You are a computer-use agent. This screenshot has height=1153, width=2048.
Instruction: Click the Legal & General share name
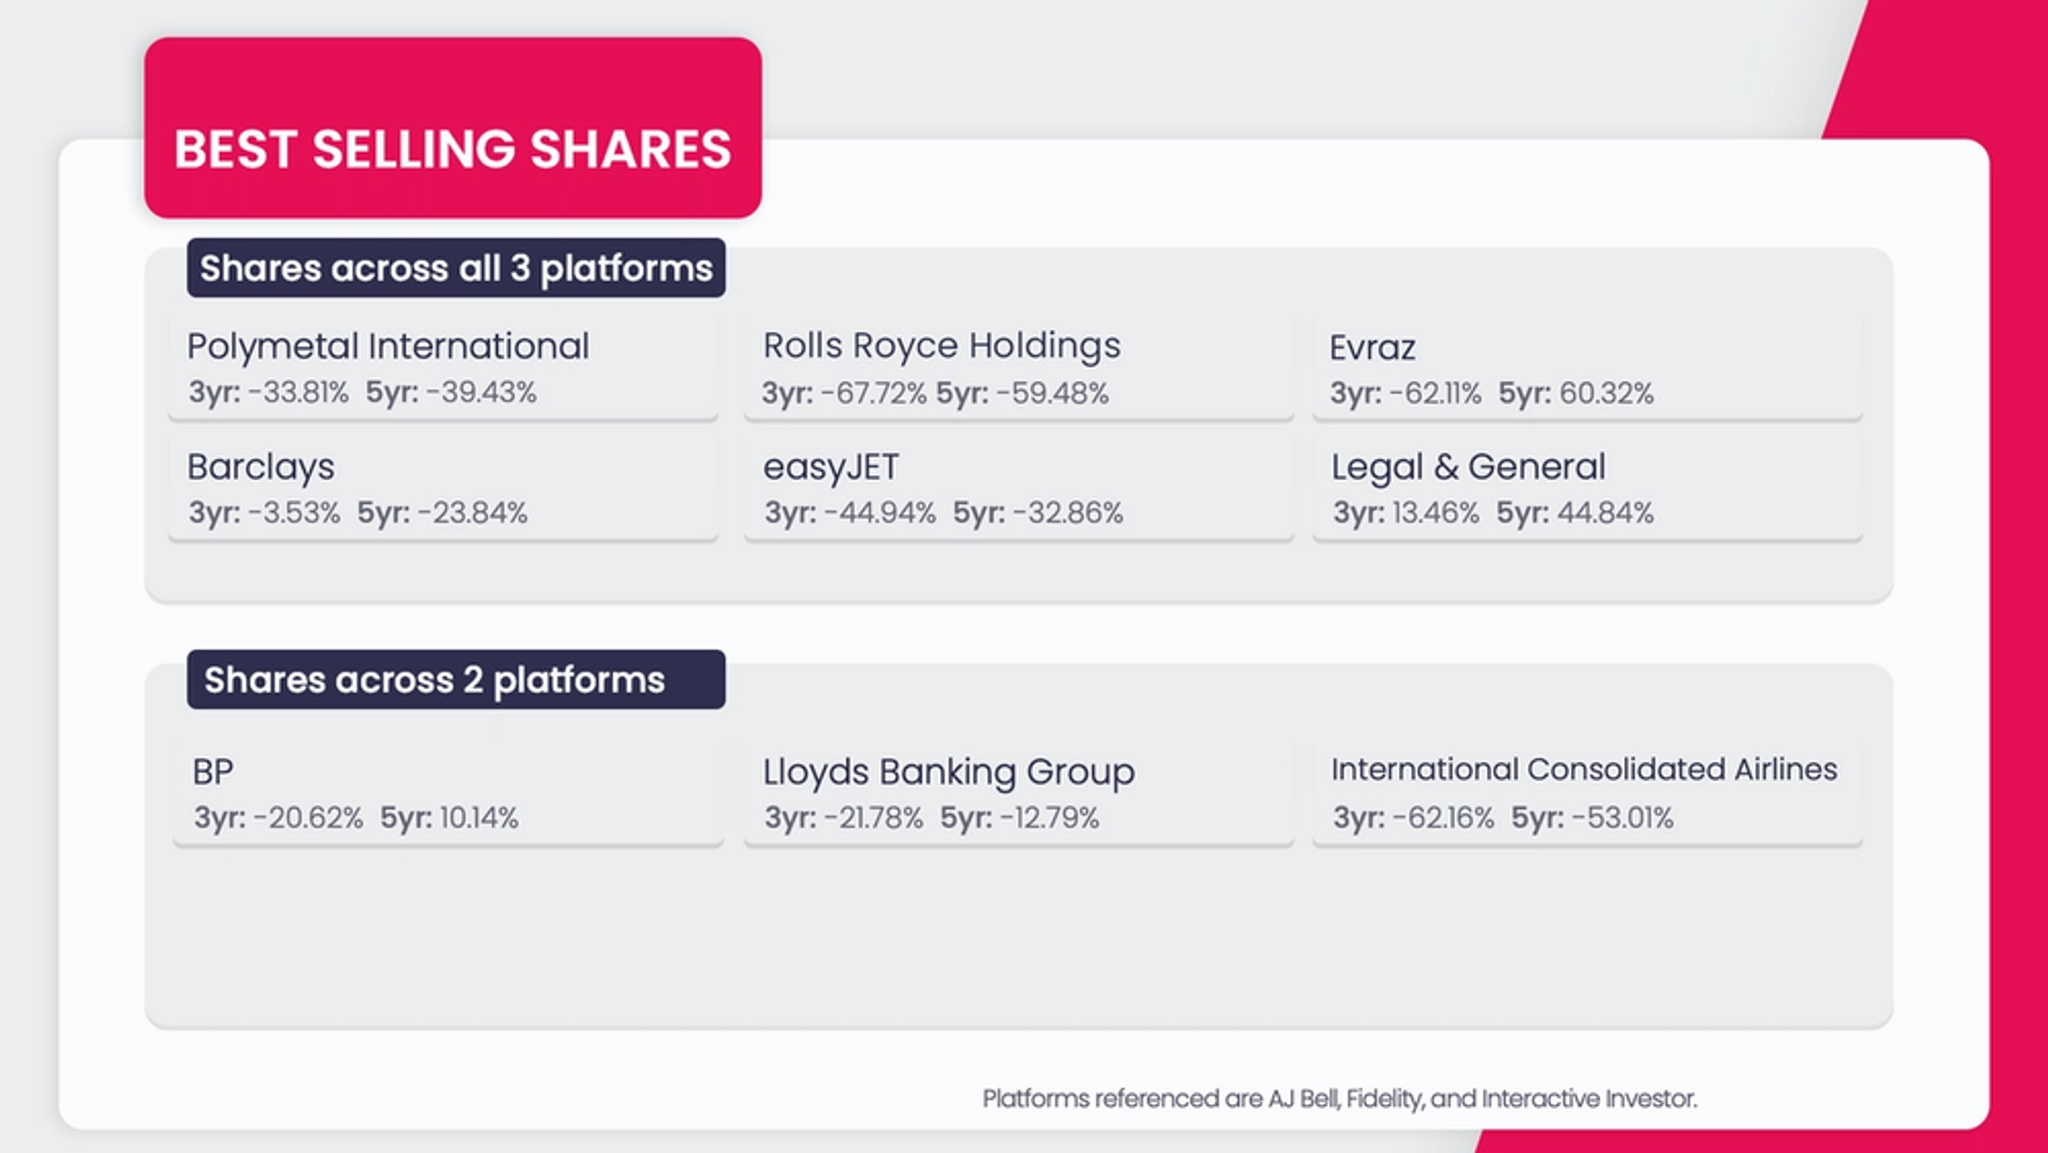1468,467
